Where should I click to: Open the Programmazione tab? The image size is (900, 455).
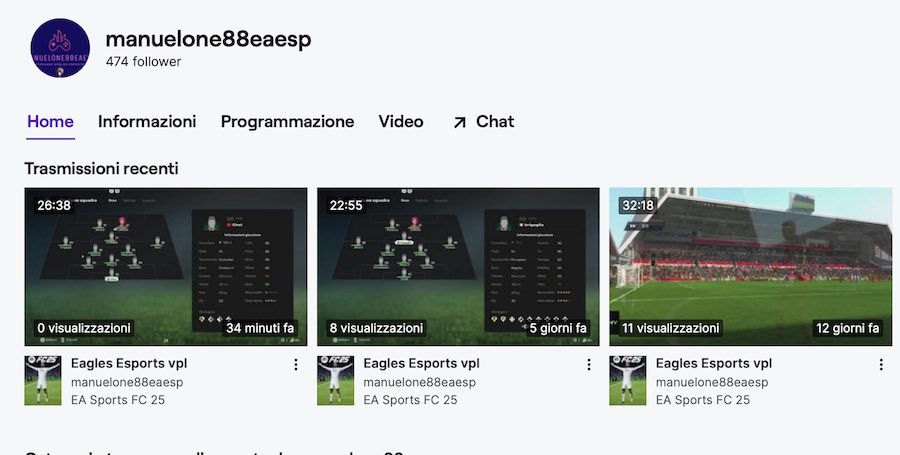(287, 122)
